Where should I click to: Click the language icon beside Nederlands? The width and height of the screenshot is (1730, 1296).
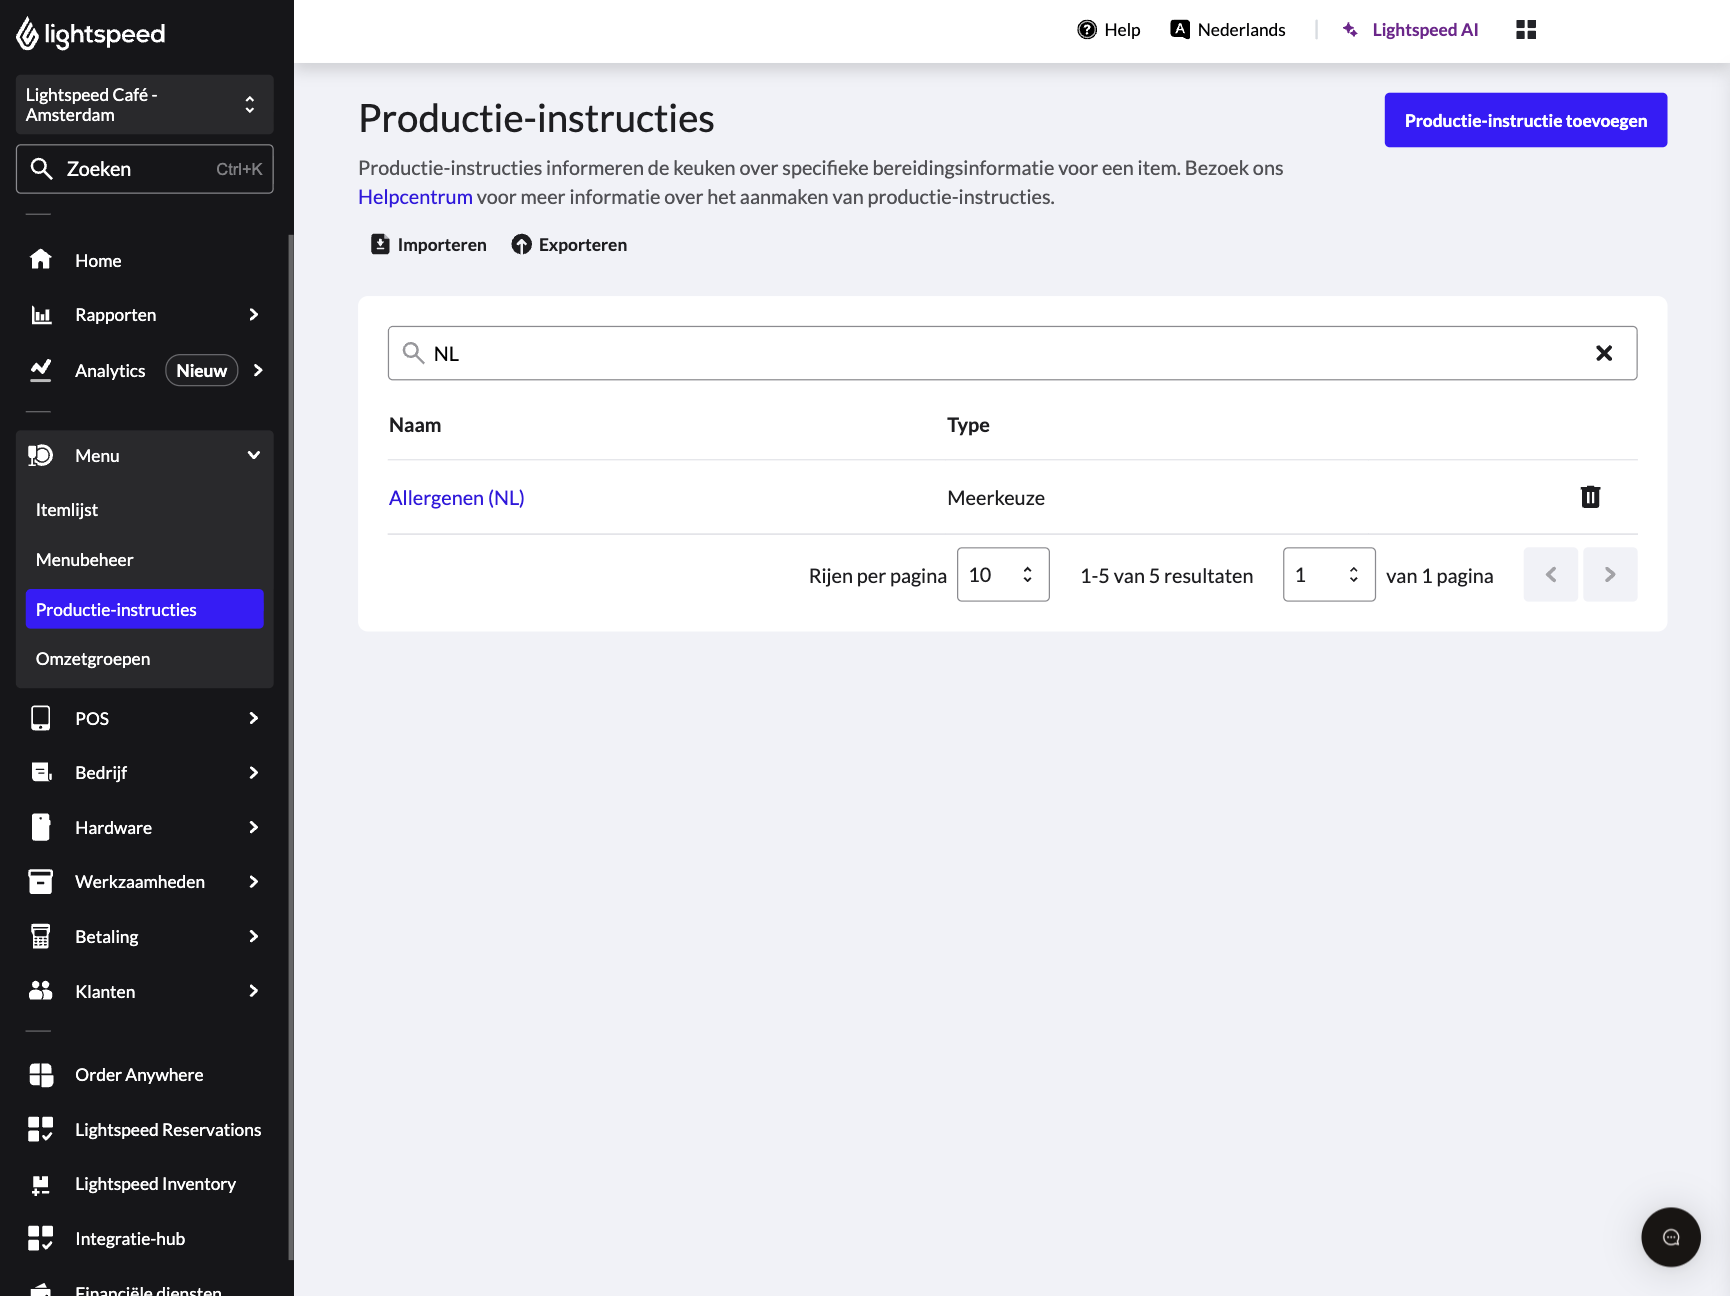pyautogui.click(x=1180, y=29)
